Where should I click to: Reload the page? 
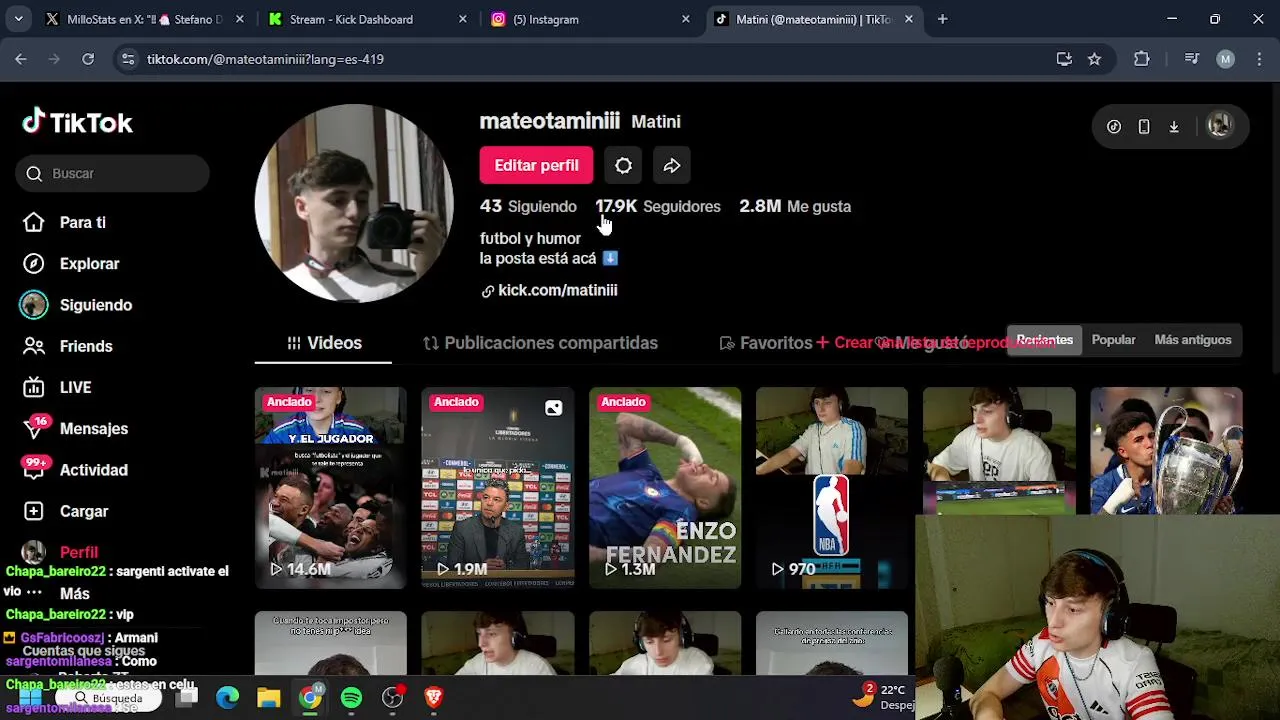click(88, 59)
